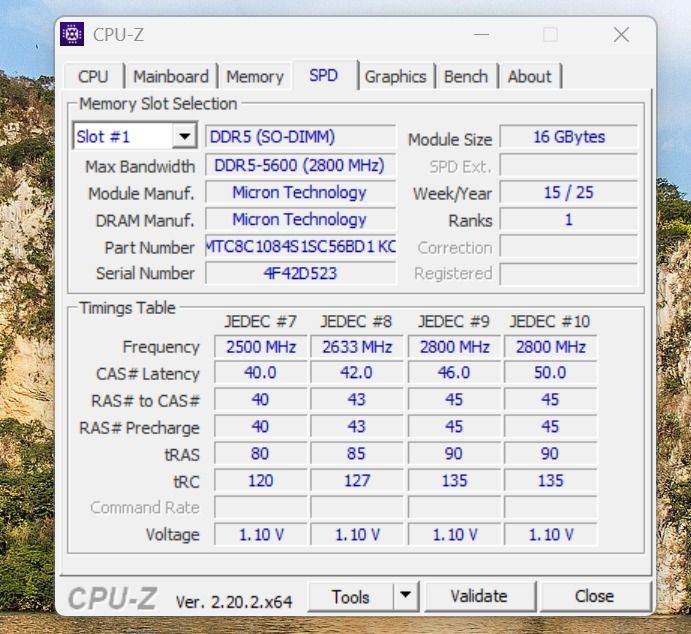Click the Max Bandwidth label

(140, 167)
